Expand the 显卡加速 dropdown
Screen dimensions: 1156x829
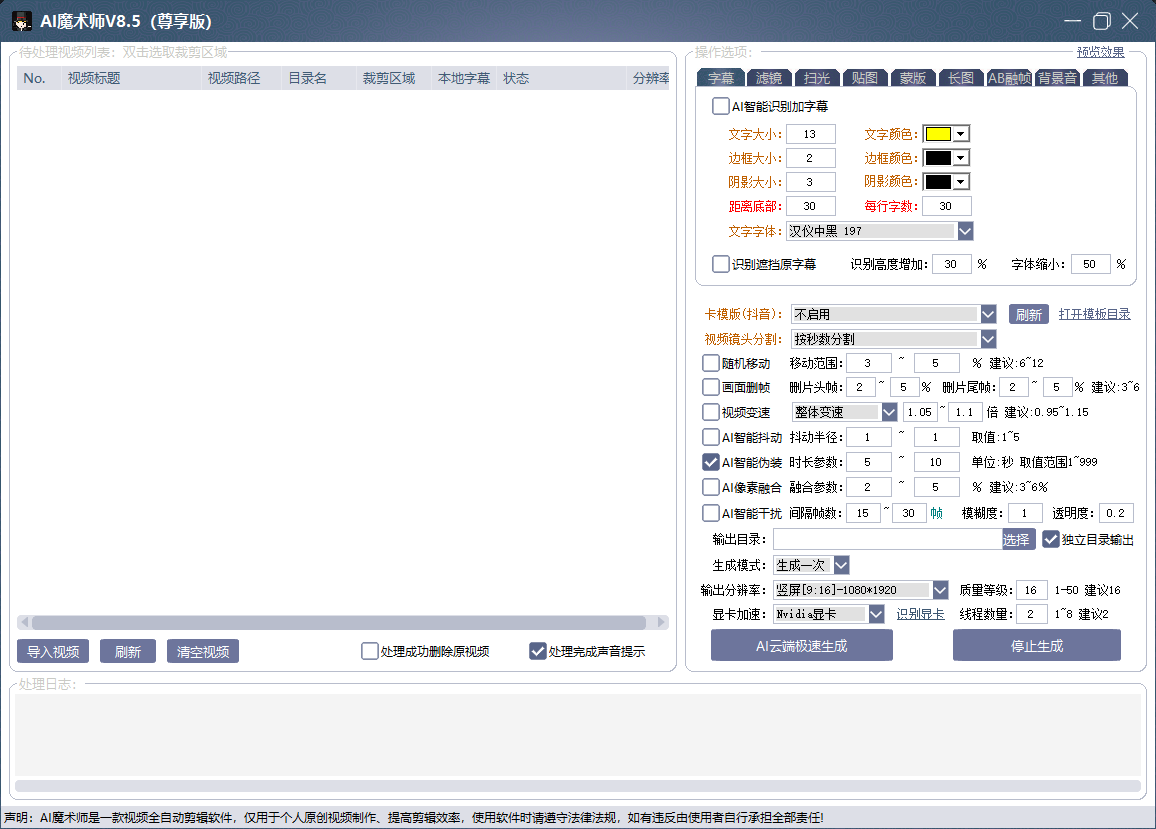tap(876, 614)
